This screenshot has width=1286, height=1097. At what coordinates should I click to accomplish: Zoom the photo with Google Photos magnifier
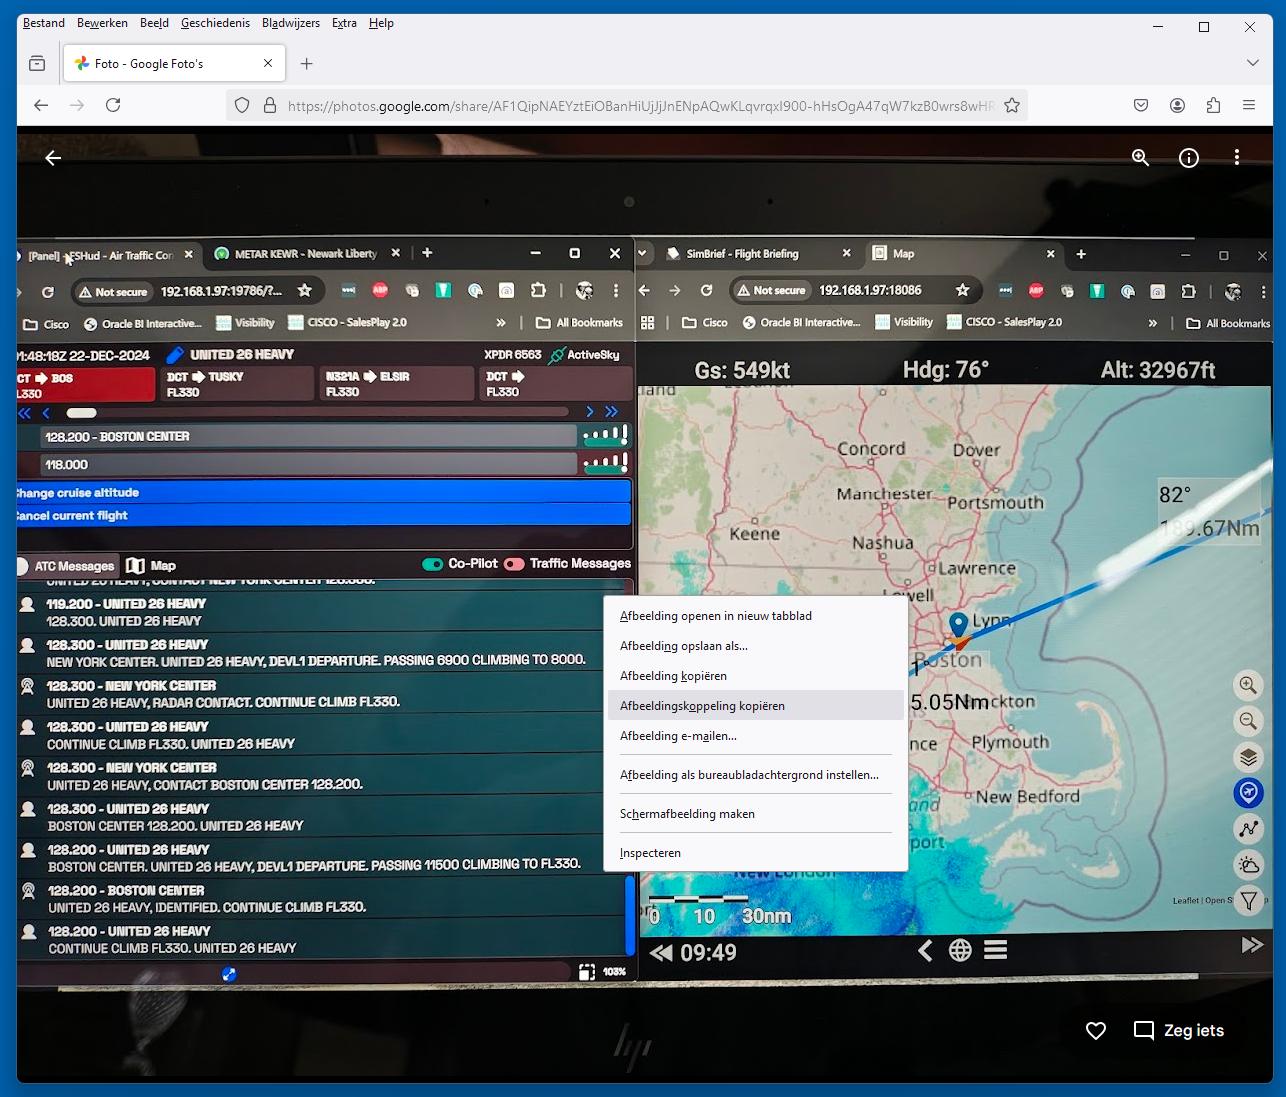pyautogui.click(x=1140, y=157)
